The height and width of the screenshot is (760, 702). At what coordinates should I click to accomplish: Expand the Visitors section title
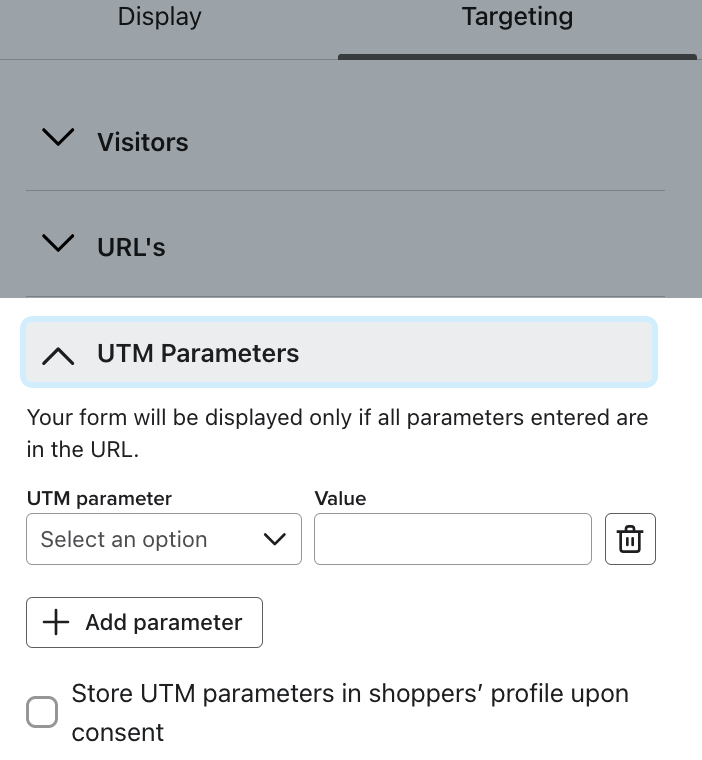pyautogui.click(x=142, y=142)
